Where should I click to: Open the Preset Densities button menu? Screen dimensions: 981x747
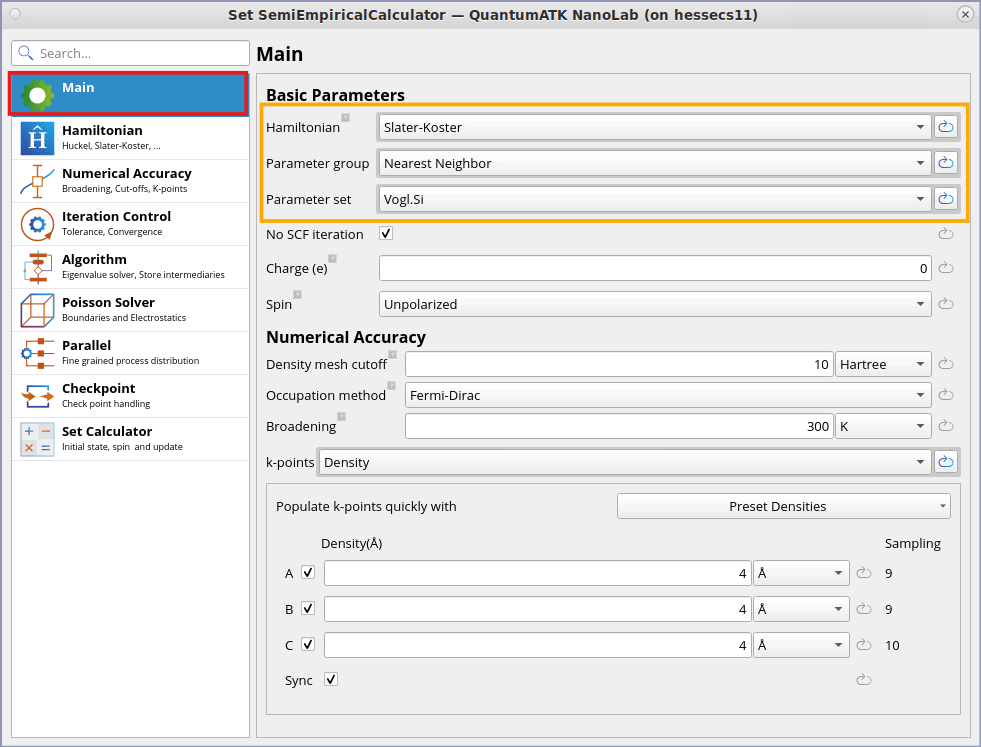(x=783, y=506)
